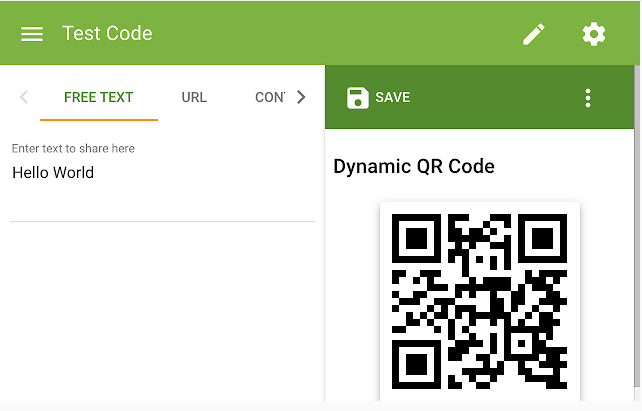The image size is (642, 411).
Task: Click the generated QR code image
Action: [x=479, y=301]
